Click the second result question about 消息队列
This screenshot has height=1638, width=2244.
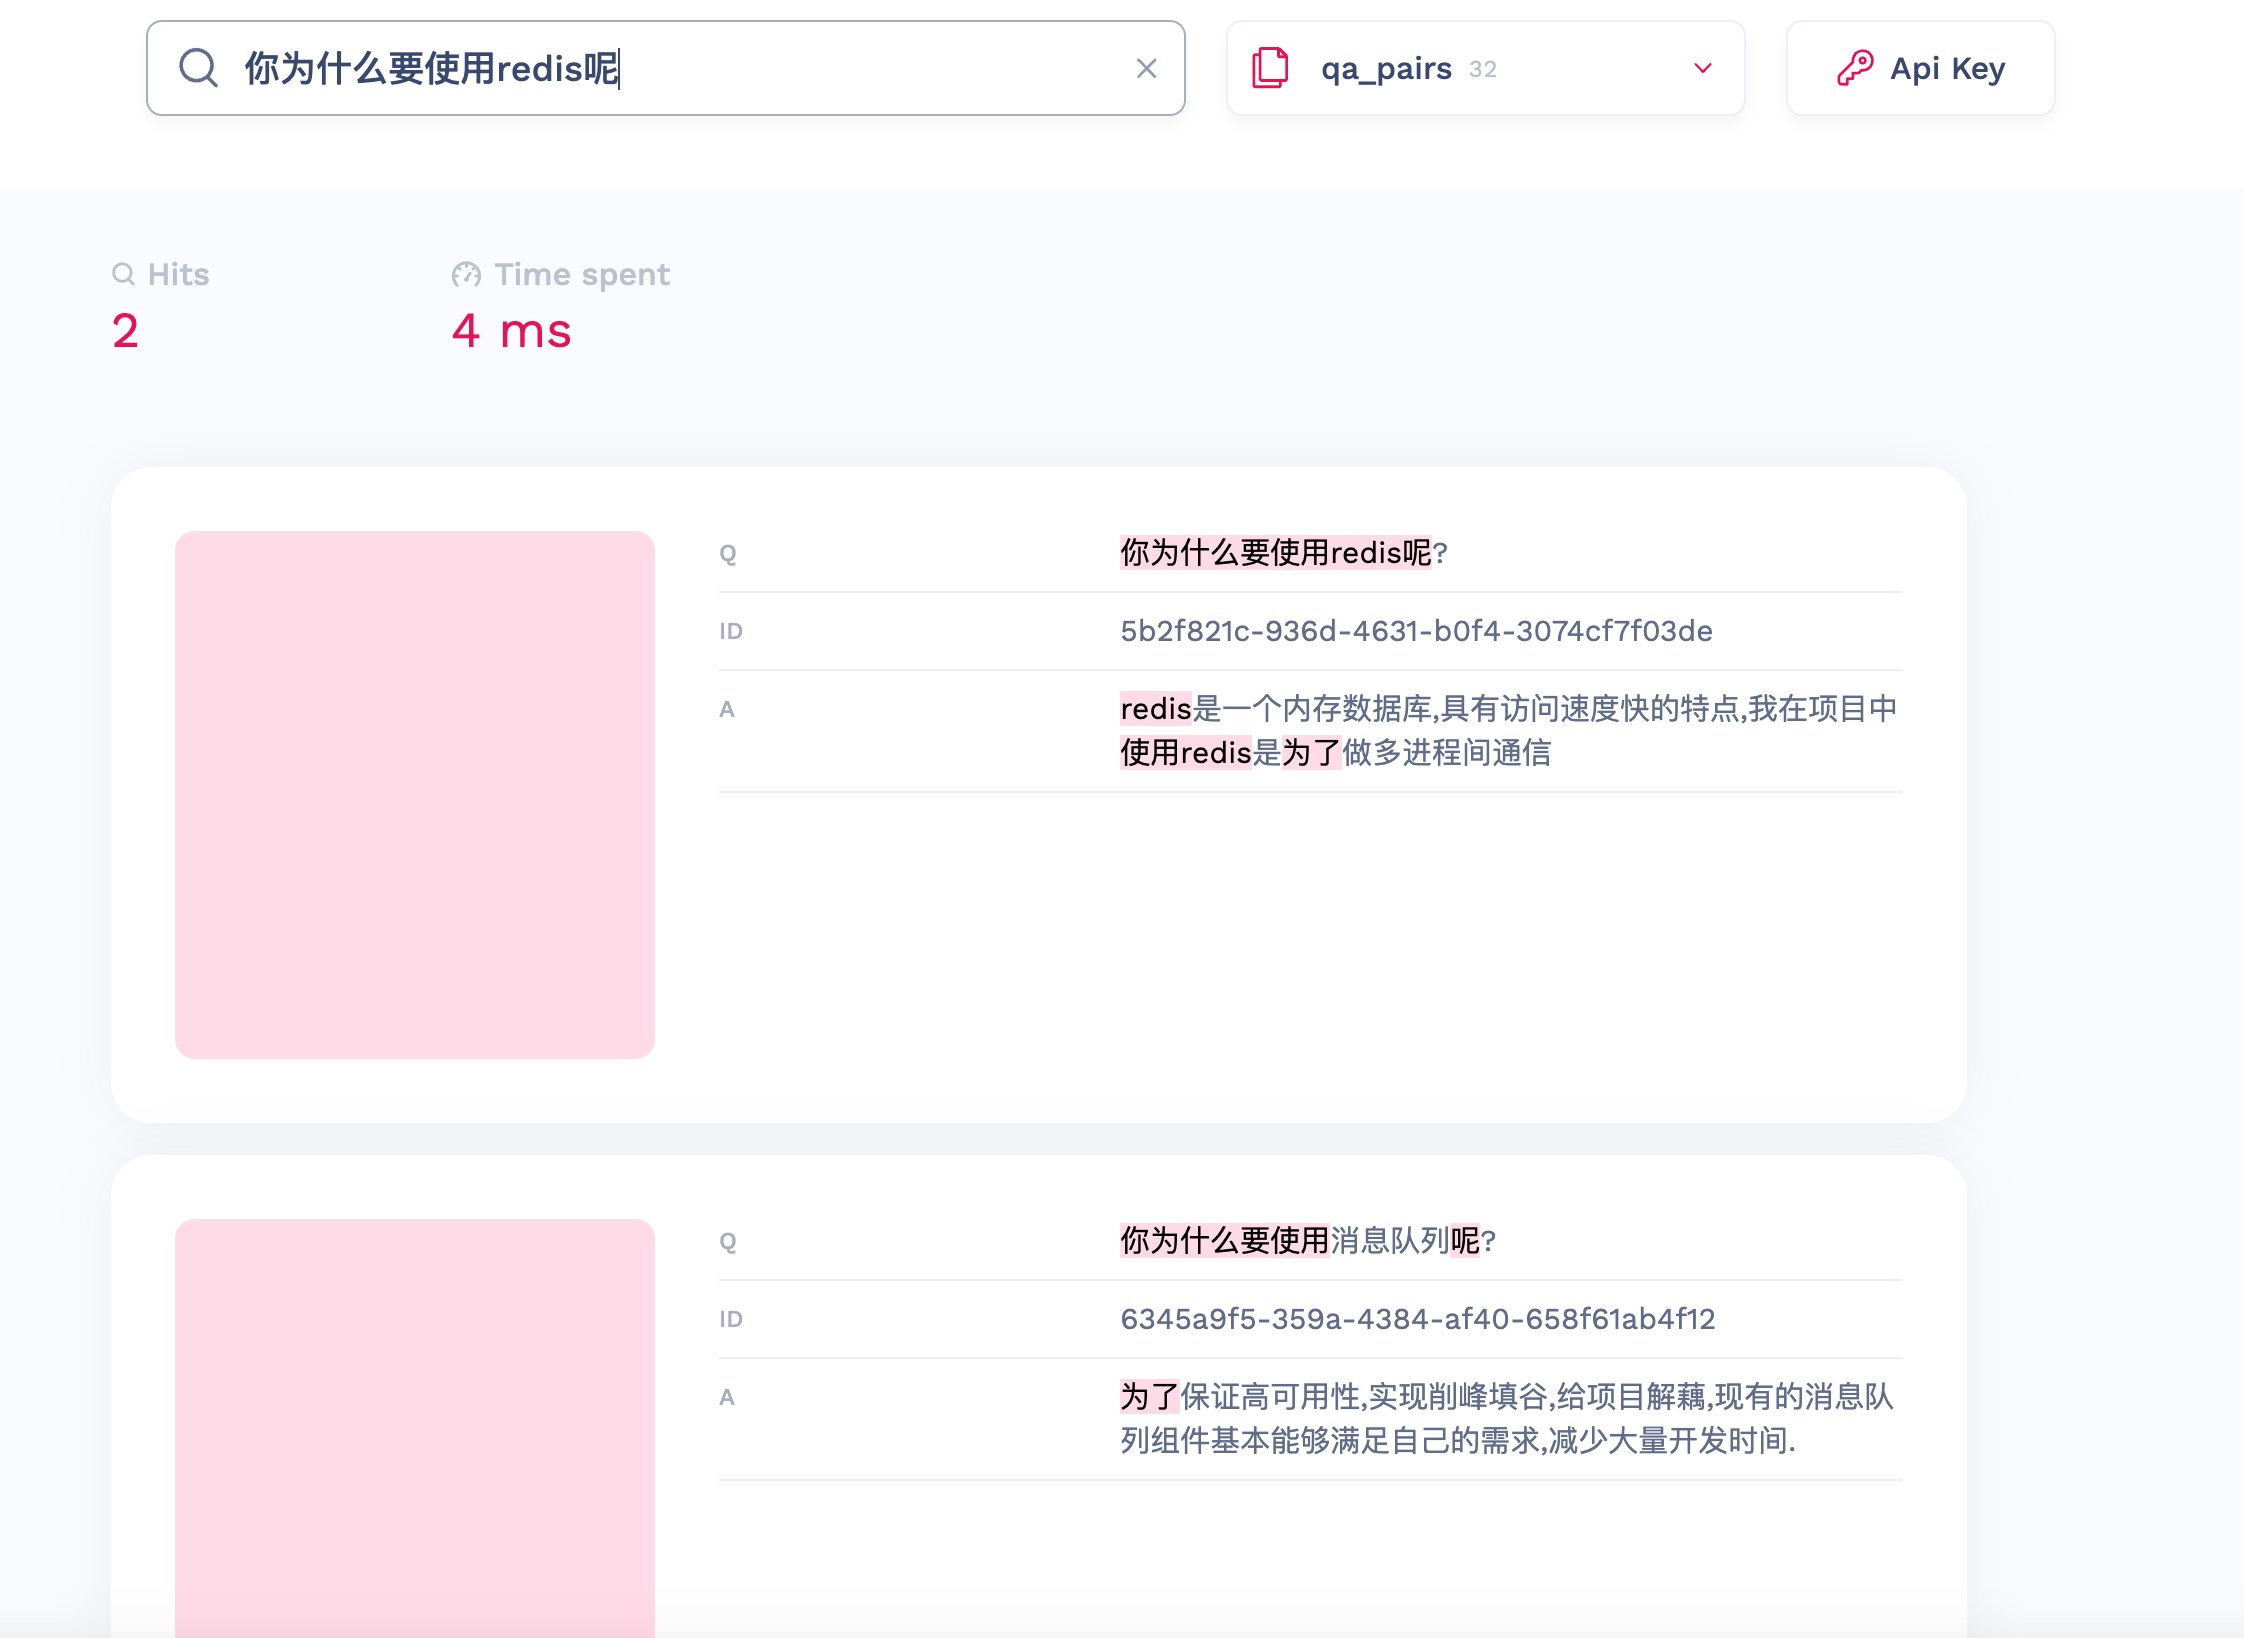[x=1307, y=1240]
